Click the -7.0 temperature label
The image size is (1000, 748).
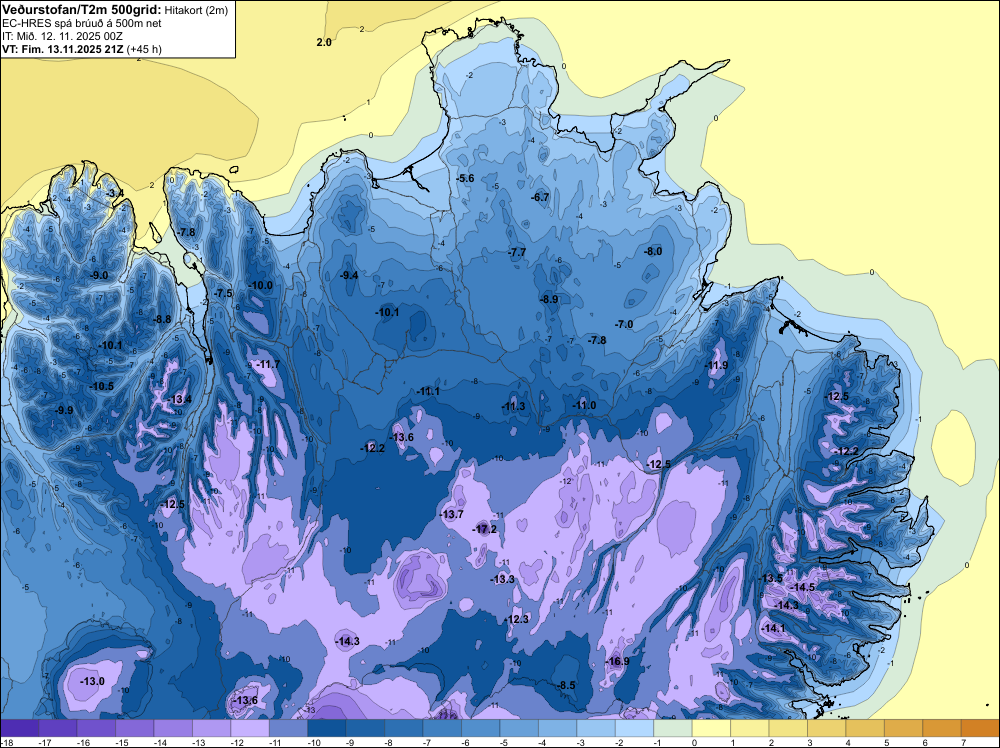(624, 325)
